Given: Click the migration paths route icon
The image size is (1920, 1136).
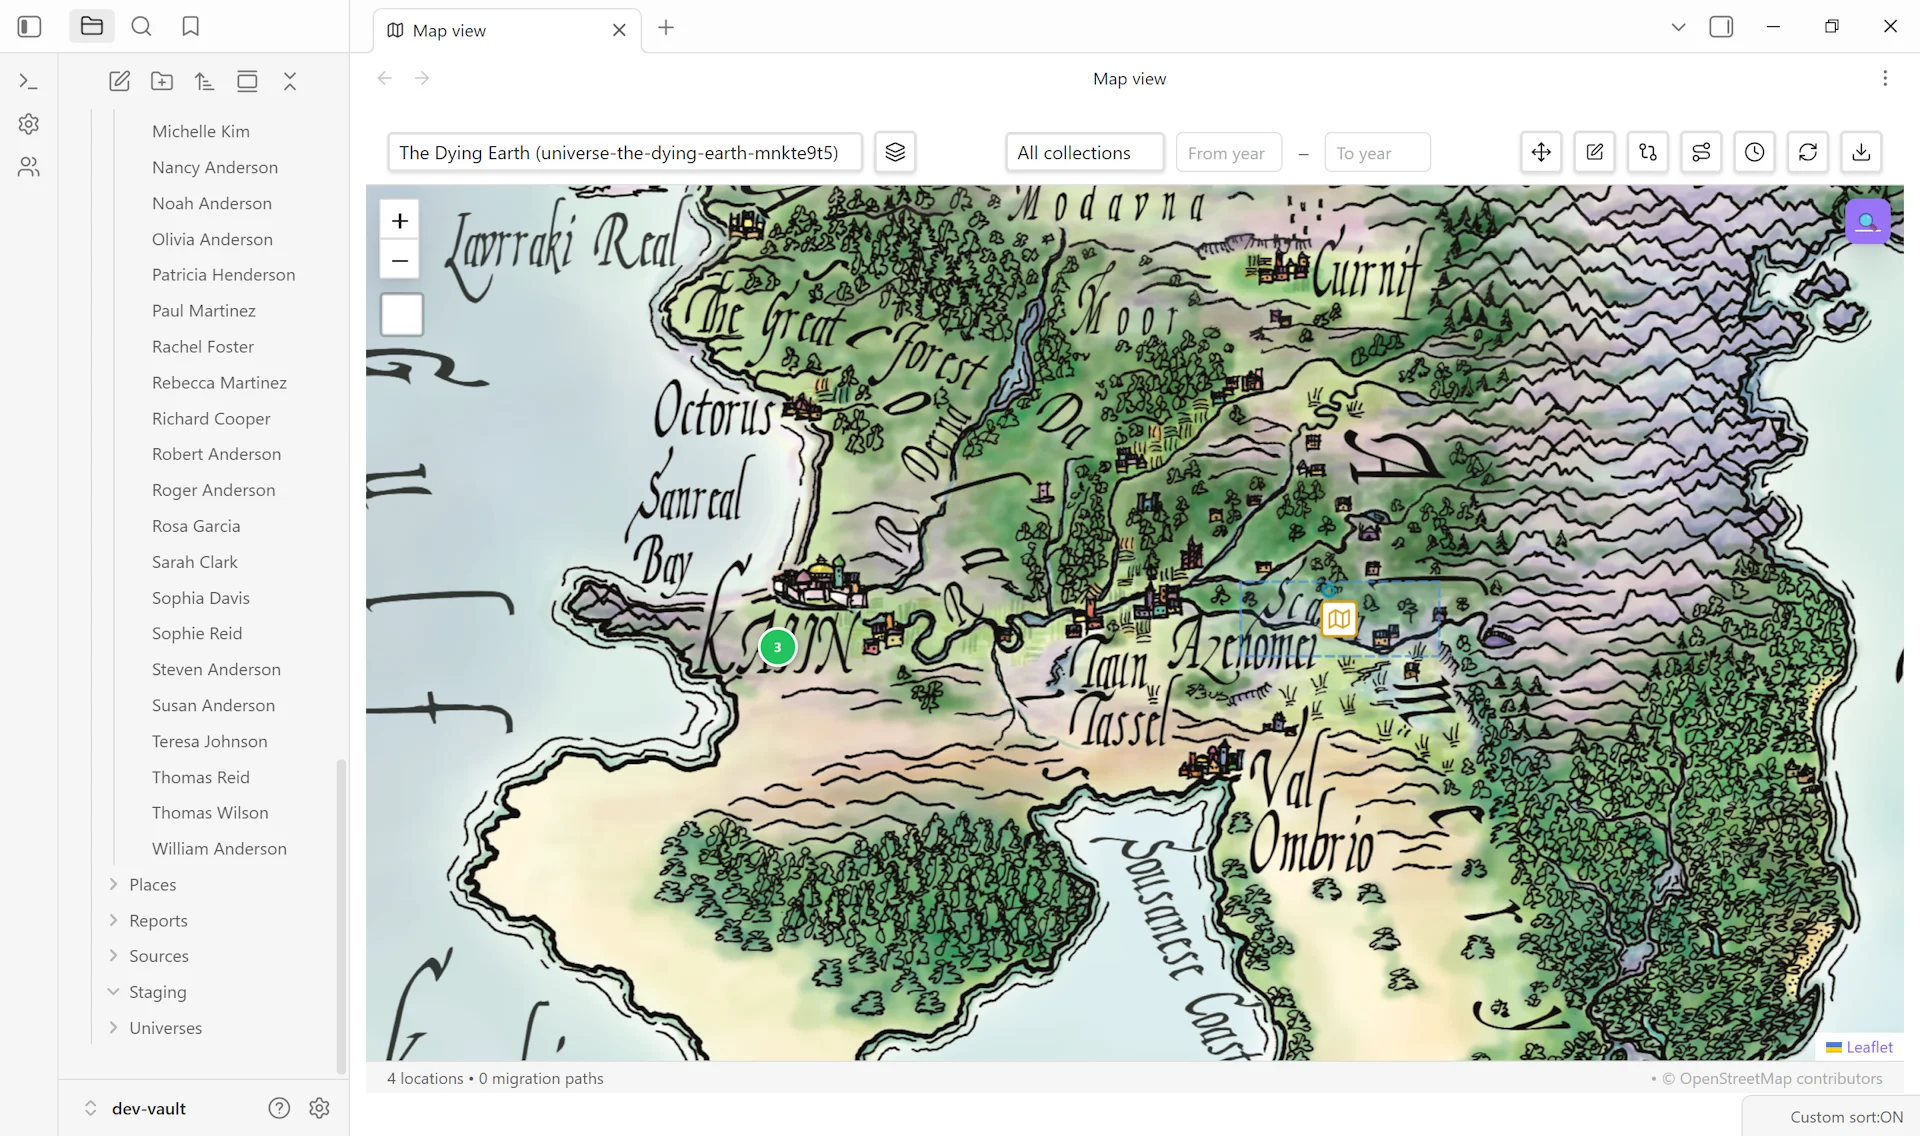Looking at the screenshot, I should (x=1648, y=152).
